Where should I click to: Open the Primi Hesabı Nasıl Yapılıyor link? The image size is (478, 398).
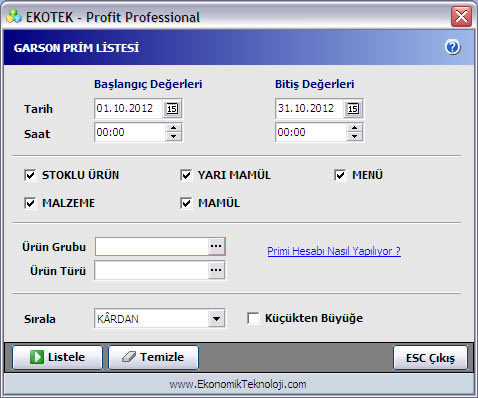click(x=334, y=251)
